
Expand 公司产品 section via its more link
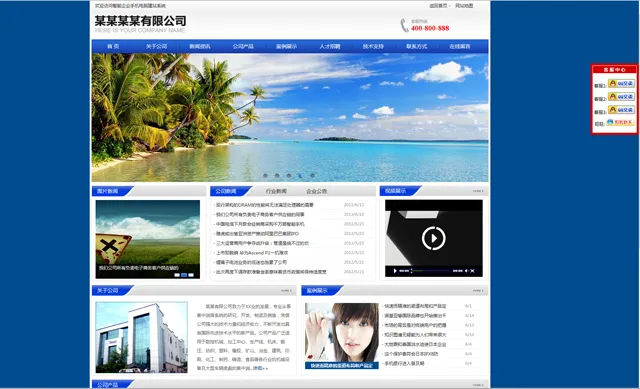tap(478, 385)
